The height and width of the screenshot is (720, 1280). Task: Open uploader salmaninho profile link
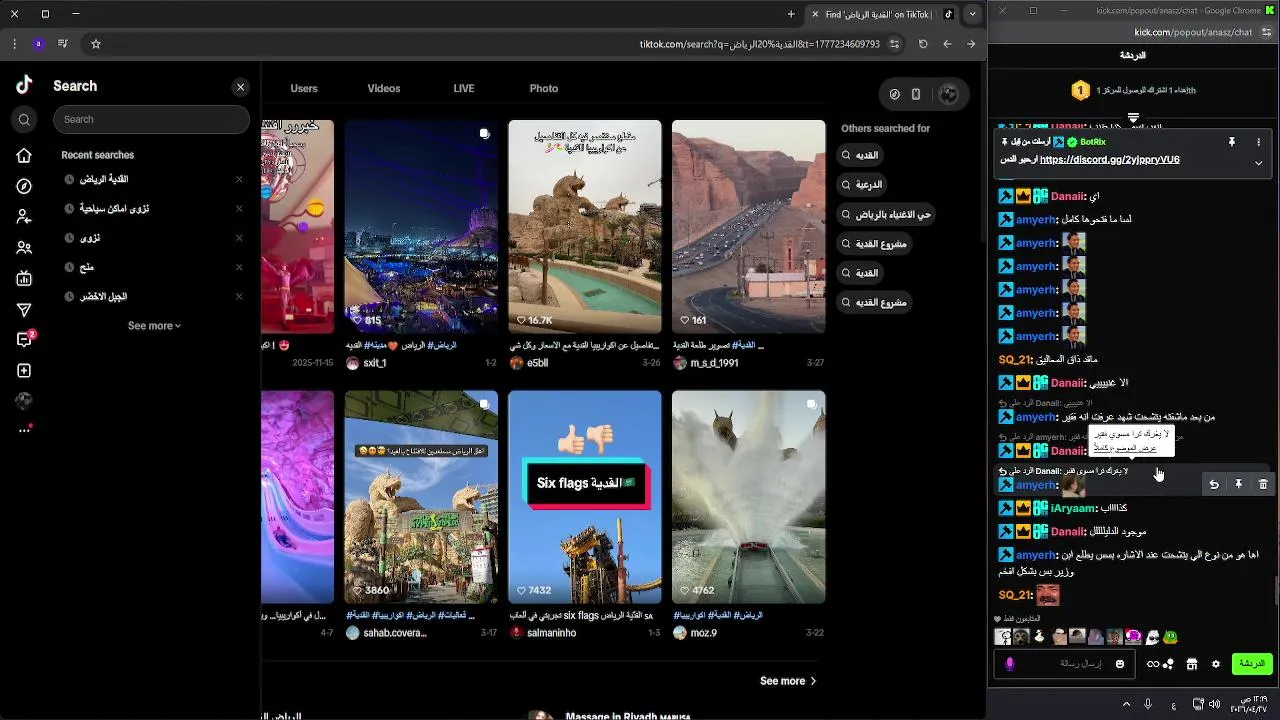tap(551, 633)
